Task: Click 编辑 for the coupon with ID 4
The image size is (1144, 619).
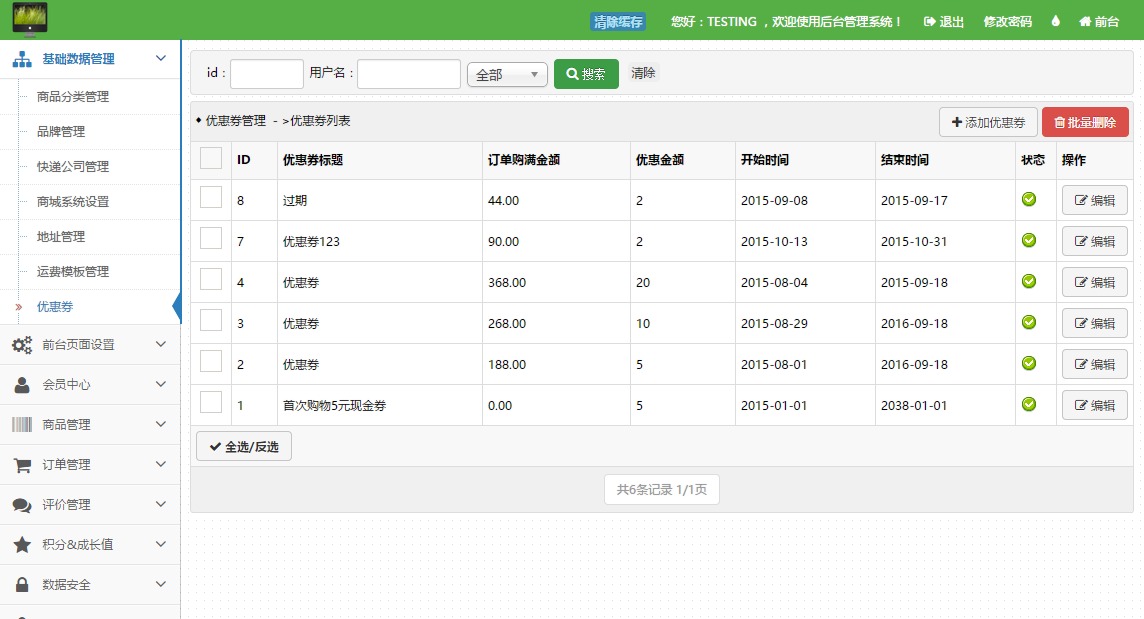Action: click(1094, 283)
